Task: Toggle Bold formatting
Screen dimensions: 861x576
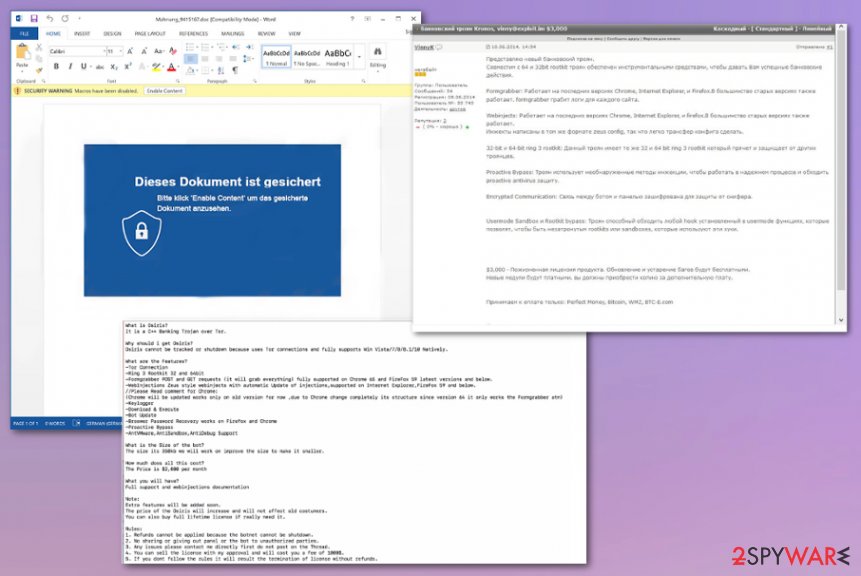Action: pyautogui.click(x=56, y=66)
